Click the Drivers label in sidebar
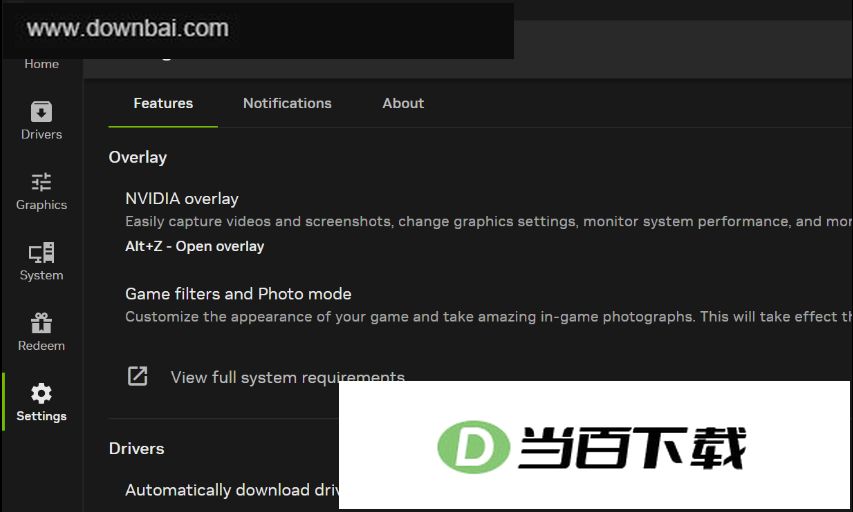 41,134
